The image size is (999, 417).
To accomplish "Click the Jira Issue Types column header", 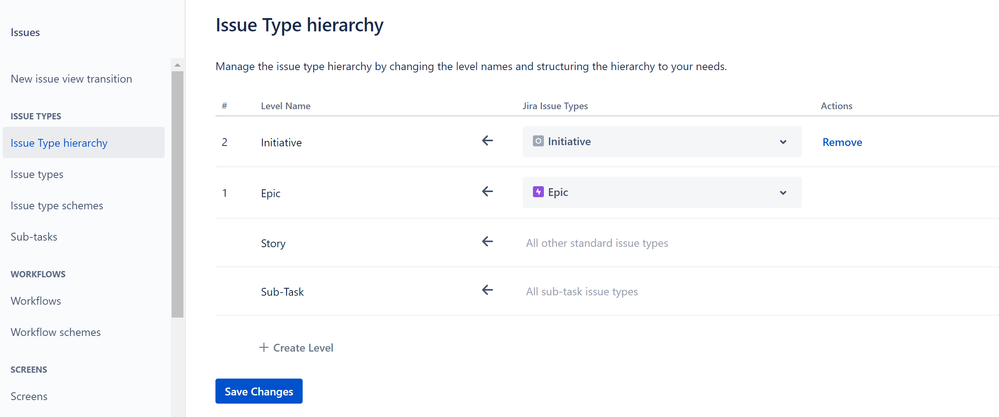I will pos(555,106).
